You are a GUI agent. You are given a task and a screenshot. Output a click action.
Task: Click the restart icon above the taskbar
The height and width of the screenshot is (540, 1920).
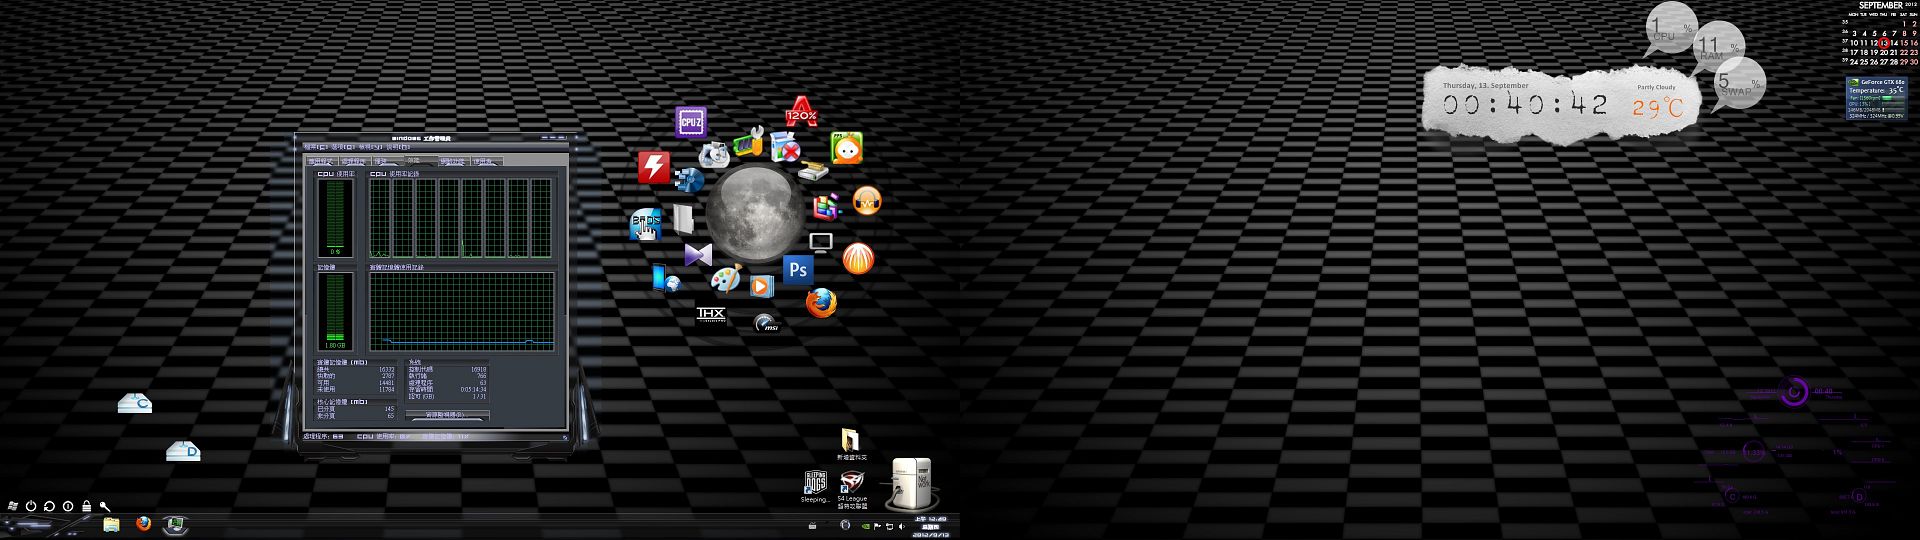pyautogui.click(x=49, y=506)
